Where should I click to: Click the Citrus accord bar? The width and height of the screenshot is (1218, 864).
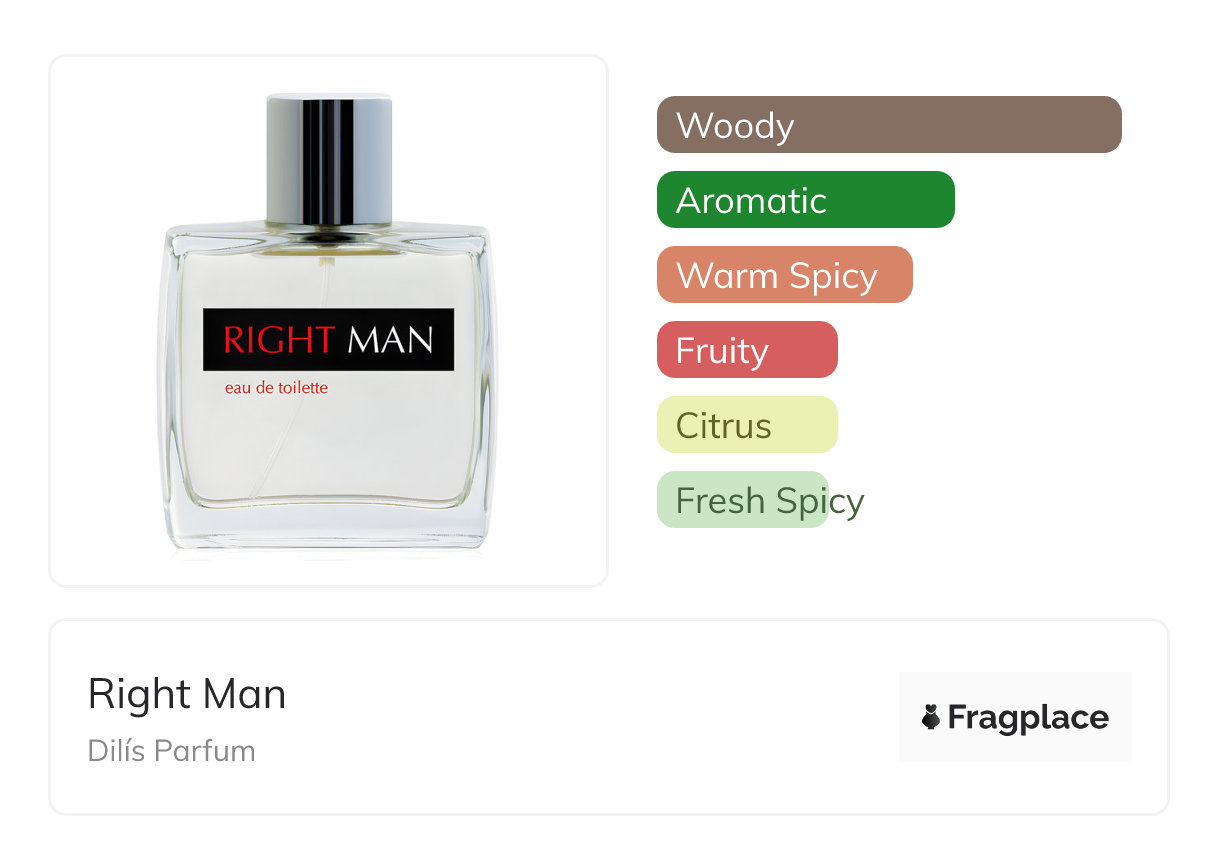(747, 425)
